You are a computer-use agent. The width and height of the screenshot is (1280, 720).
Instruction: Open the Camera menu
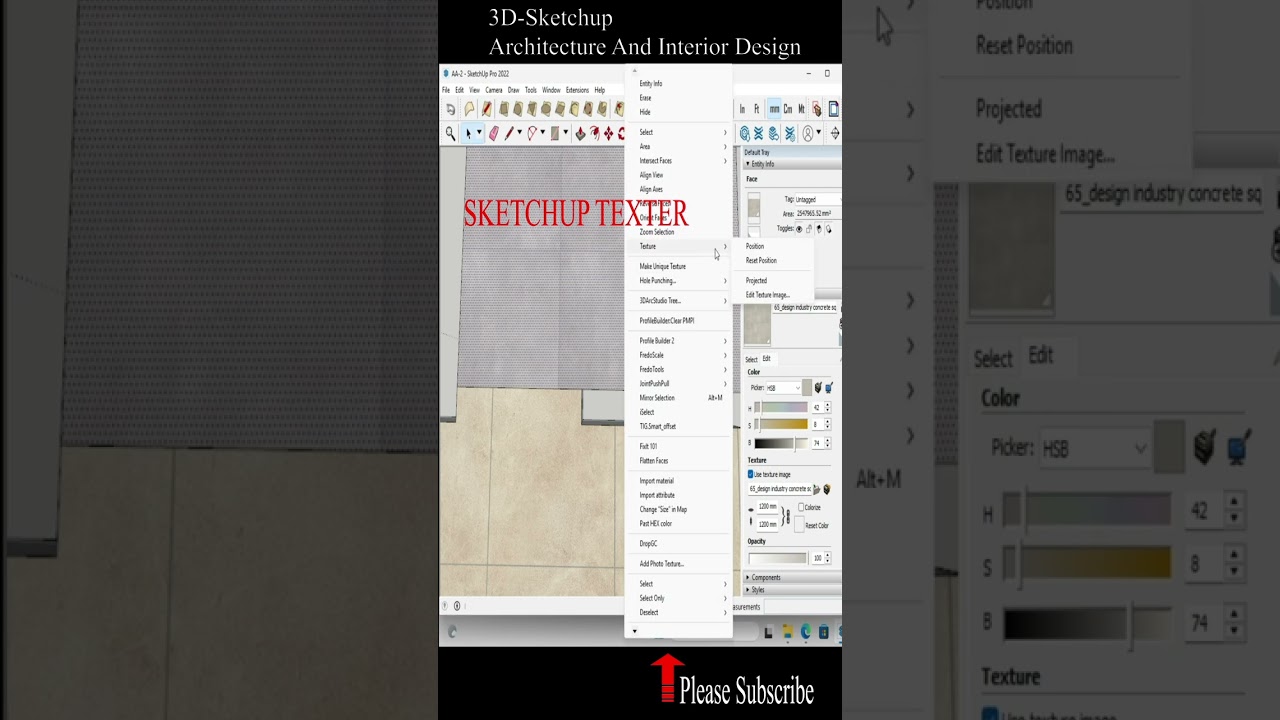[x=494, y=90]
